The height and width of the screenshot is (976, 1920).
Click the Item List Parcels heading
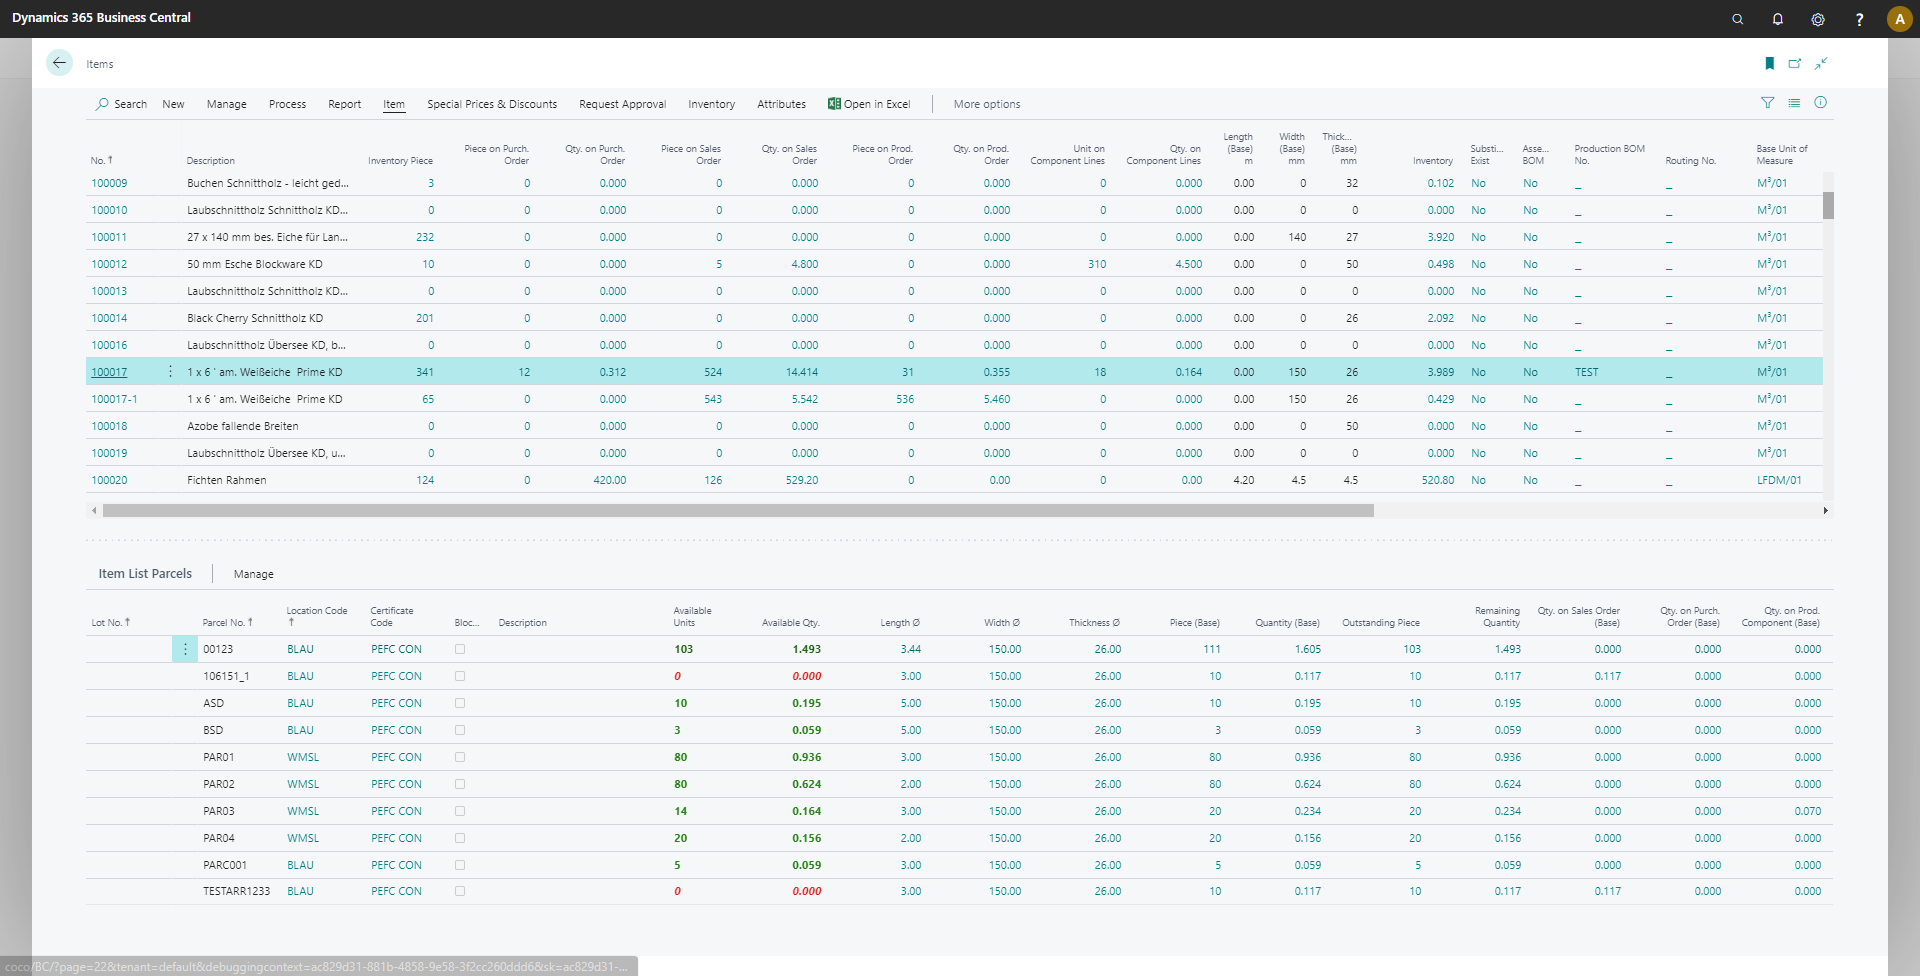145,574
